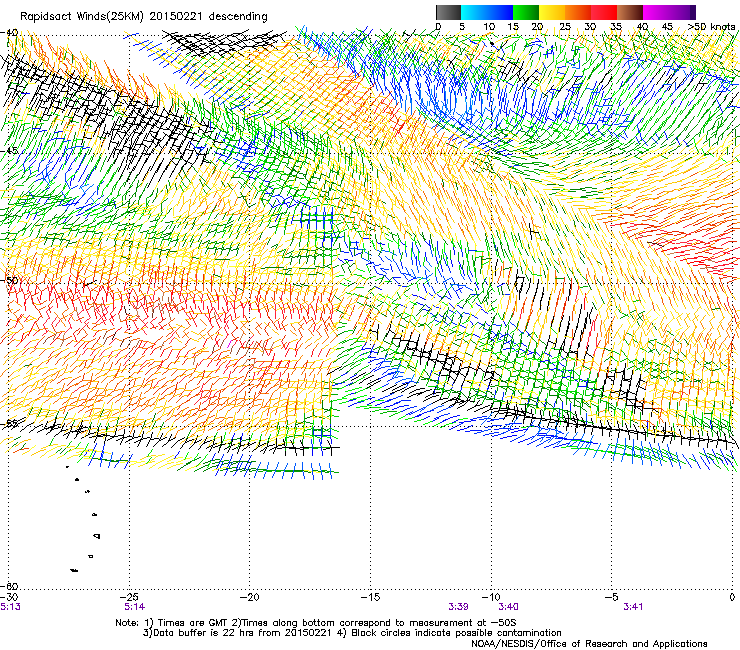Image resolution: width=740 pixels, height=650 pixels.
Task: Click the orange 25–30 knots legend swatch
Action: tap(578, 12)
